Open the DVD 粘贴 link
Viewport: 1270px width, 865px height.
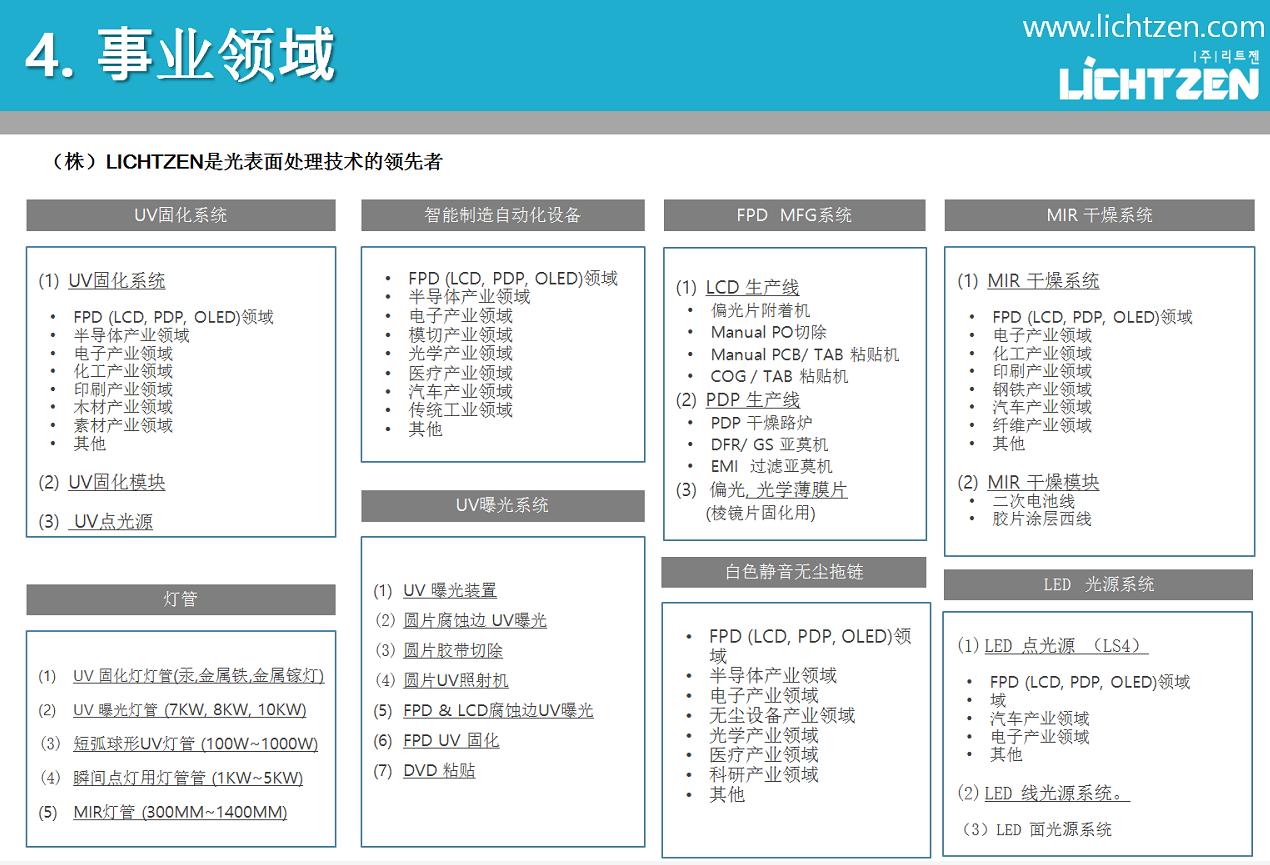coord(439,771)
